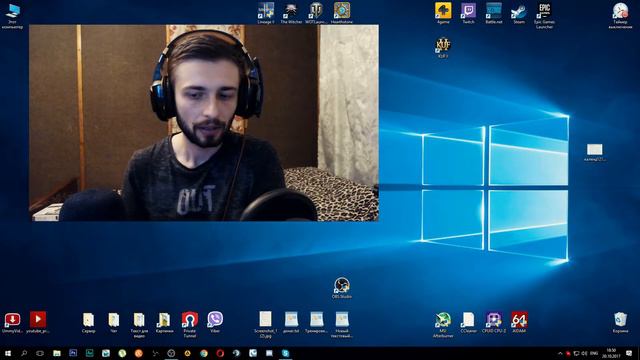This screenshot has height=360, width=640.
Task: Select The Witcher desktop shortcut
Action: click(291, 13)
